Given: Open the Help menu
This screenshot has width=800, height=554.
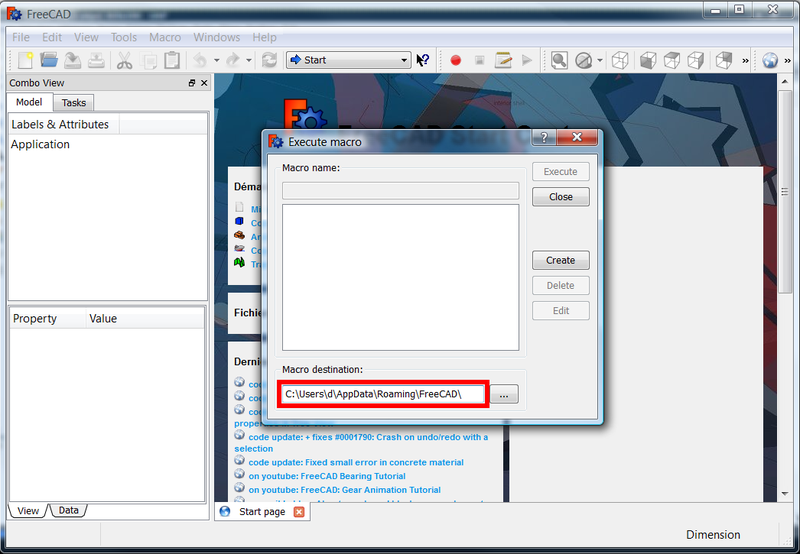Looking at the screenshot, I should [x=264, y=37].
